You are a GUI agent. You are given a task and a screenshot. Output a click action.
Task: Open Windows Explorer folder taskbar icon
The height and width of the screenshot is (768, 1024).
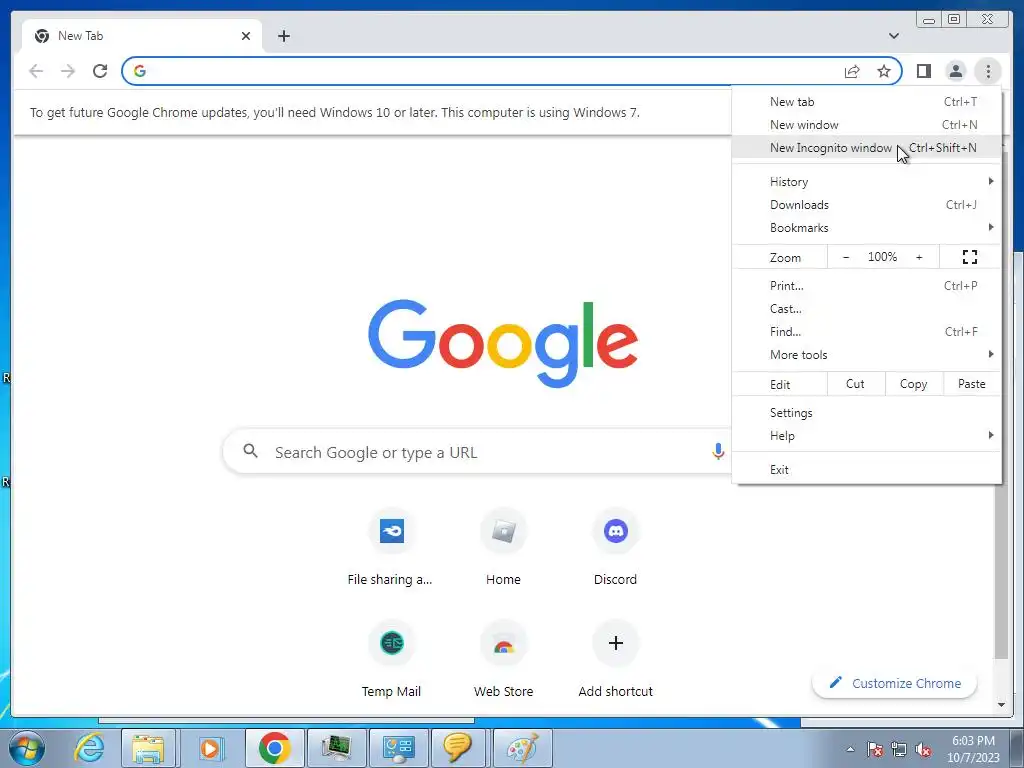(148, 748)
